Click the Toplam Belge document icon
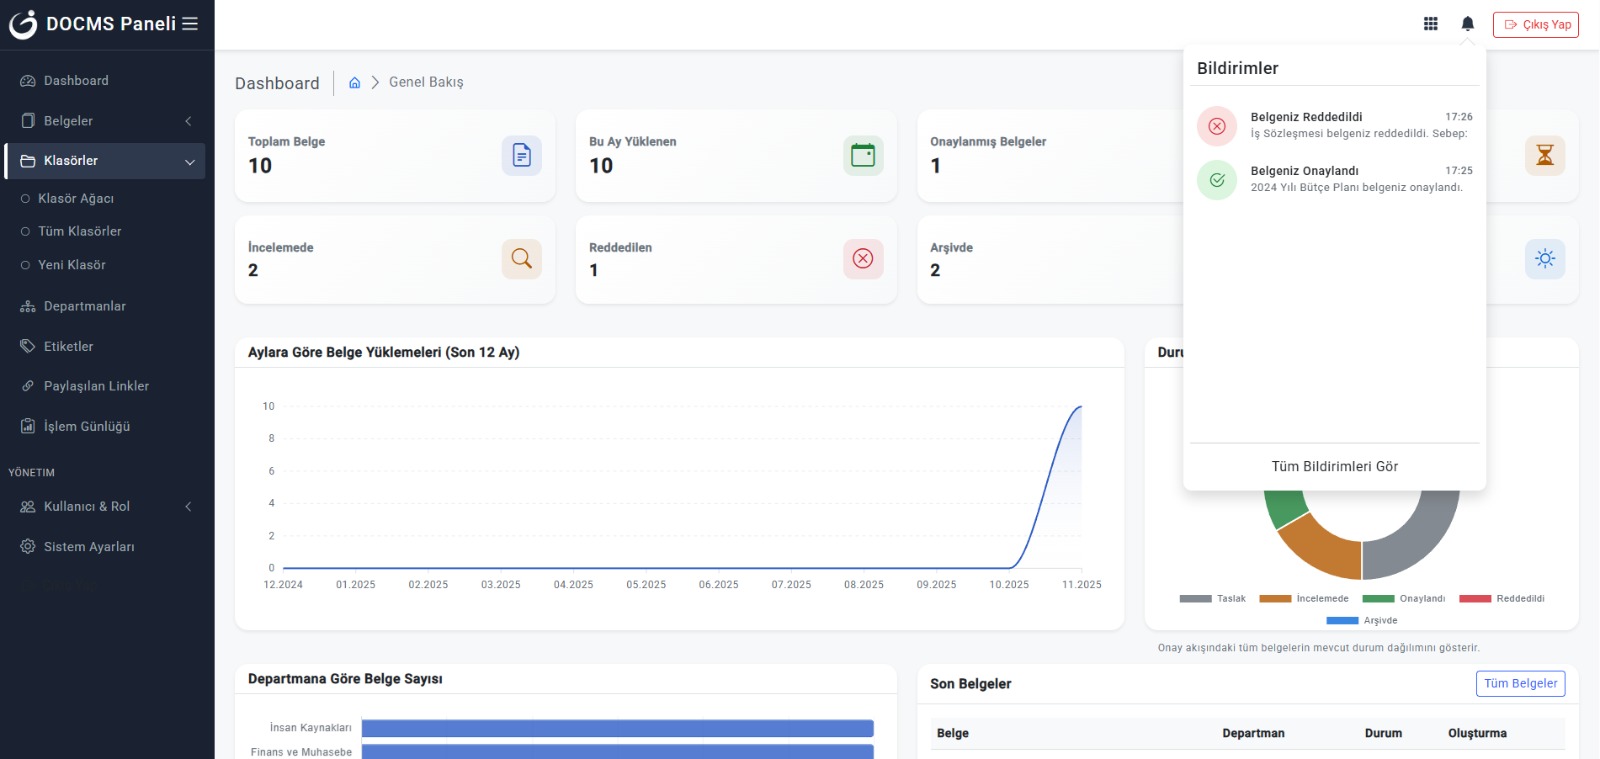 click(x=521, y=155)
